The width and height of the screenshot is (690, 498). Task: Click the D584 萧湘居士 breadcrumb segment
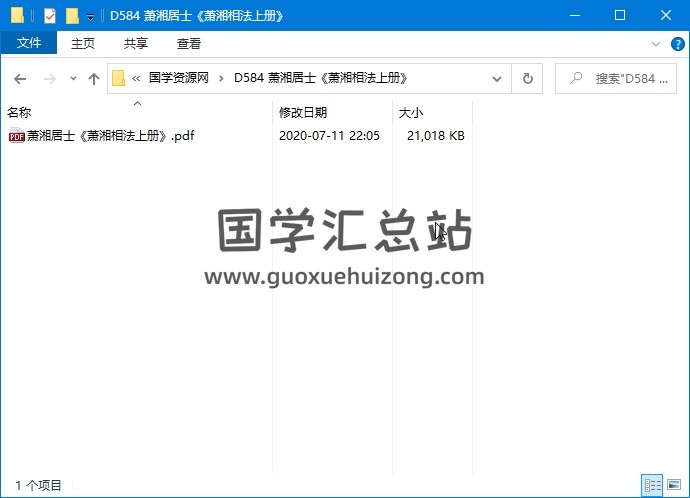pos(321,78)
